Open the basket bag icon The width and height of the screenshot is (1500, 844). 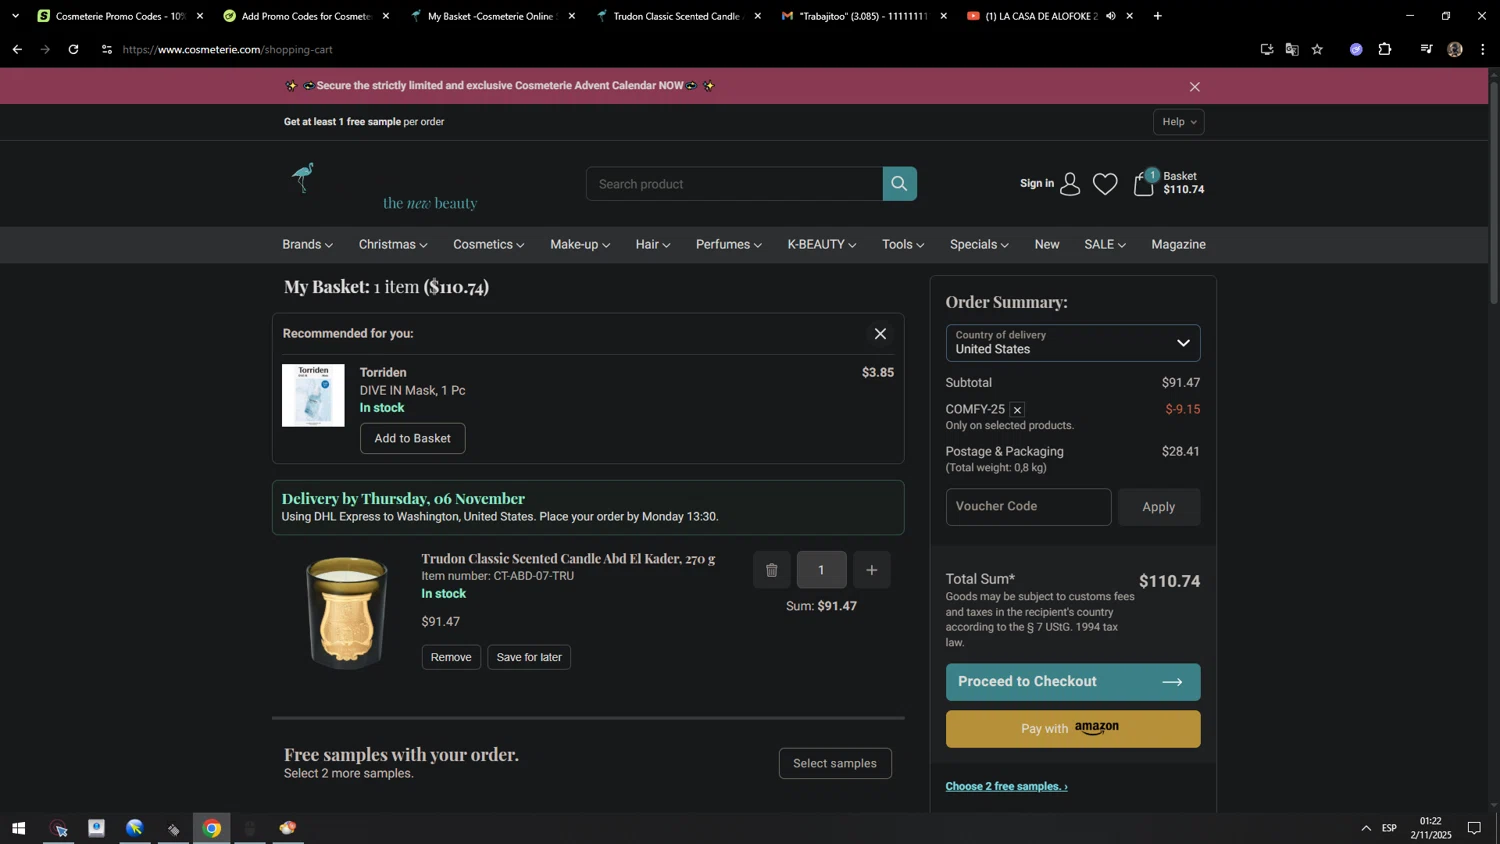pyautogui.click(x=1144, y=183)
